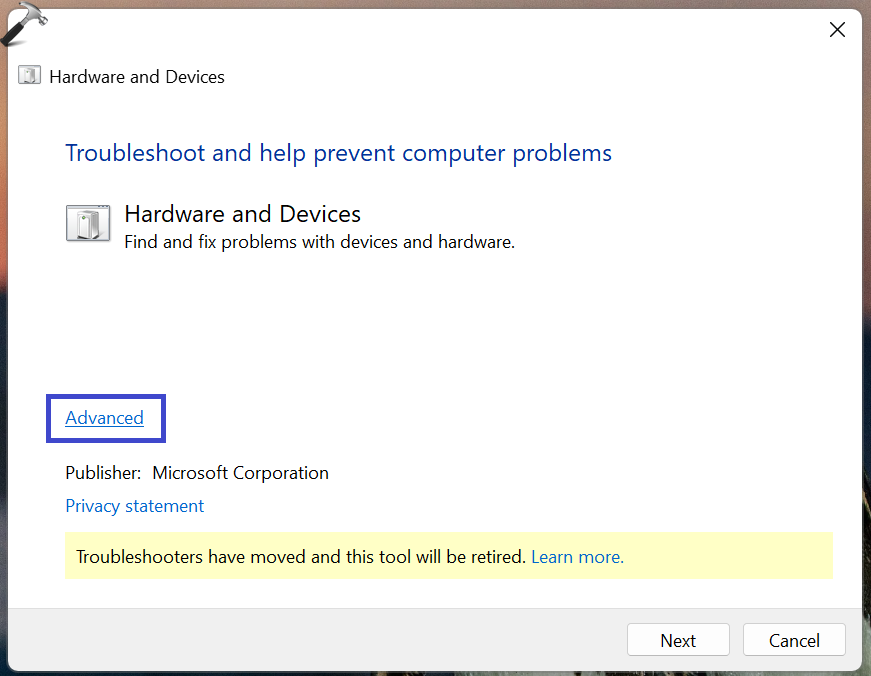The width and height of the screenshot is (871, 676).
Task: Open the Privacy statement link
Action: pos(134,506)
